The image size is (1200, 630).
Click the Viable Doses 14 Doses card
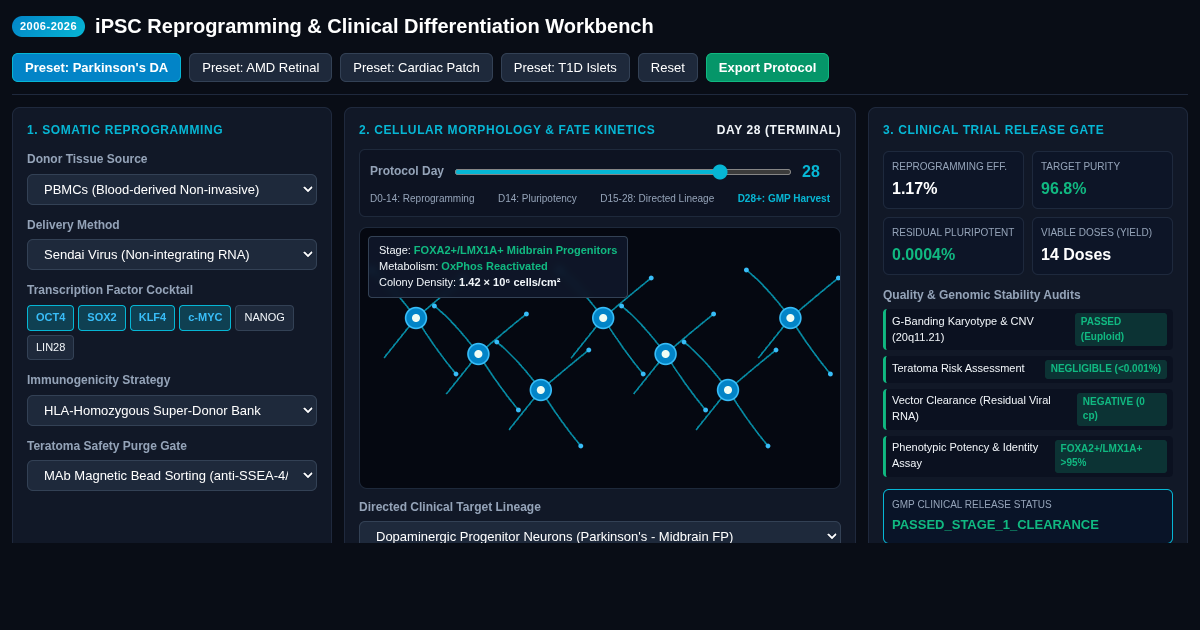(x=1102, y=246)
